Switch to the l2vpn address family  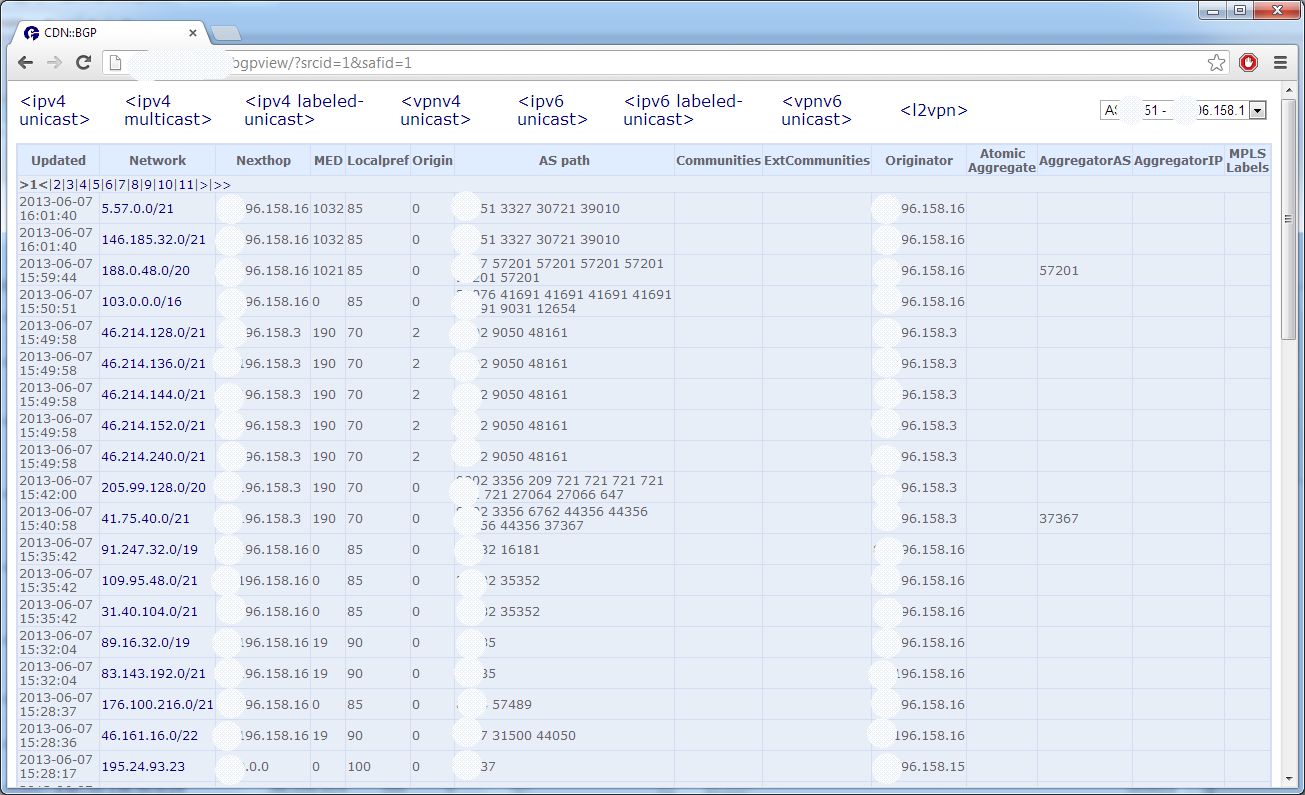(x=930, y=110)
